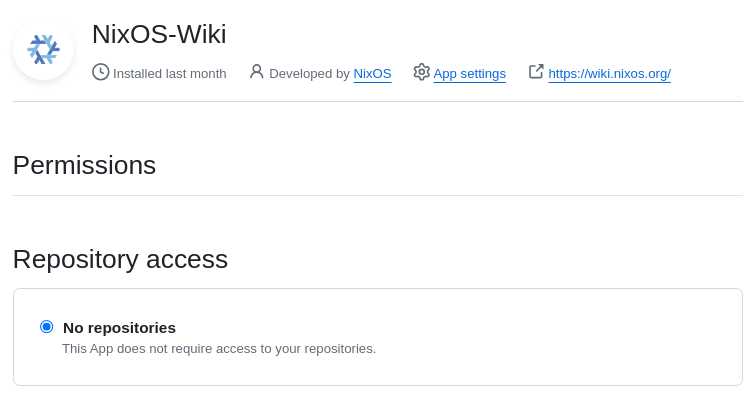Image resolution: width=752 pixels, height=411 pixels.
Task: Click the external link arrow icon
Action: click(x=536, y=72)
